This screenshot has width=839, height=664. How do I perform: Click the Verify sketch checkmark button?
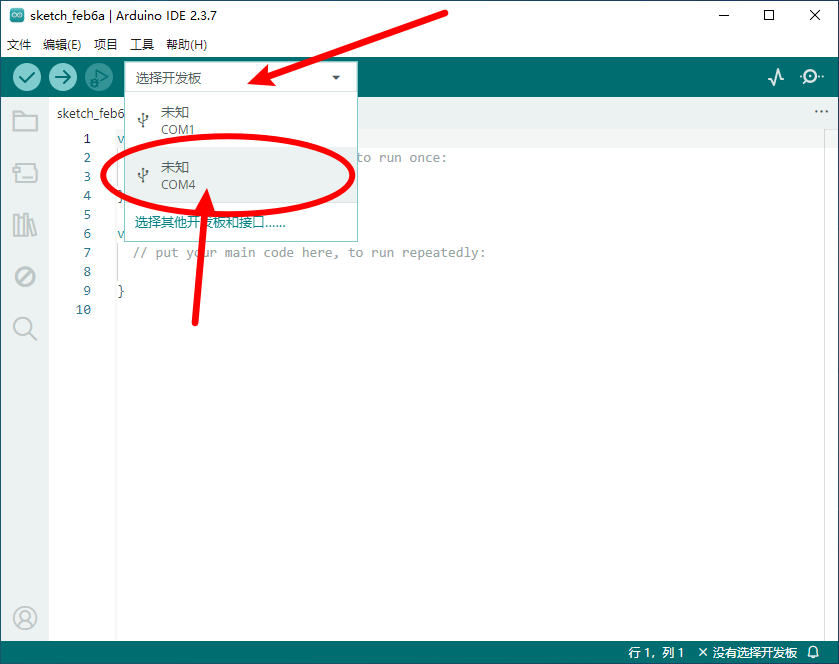click(x=27, y=77)
